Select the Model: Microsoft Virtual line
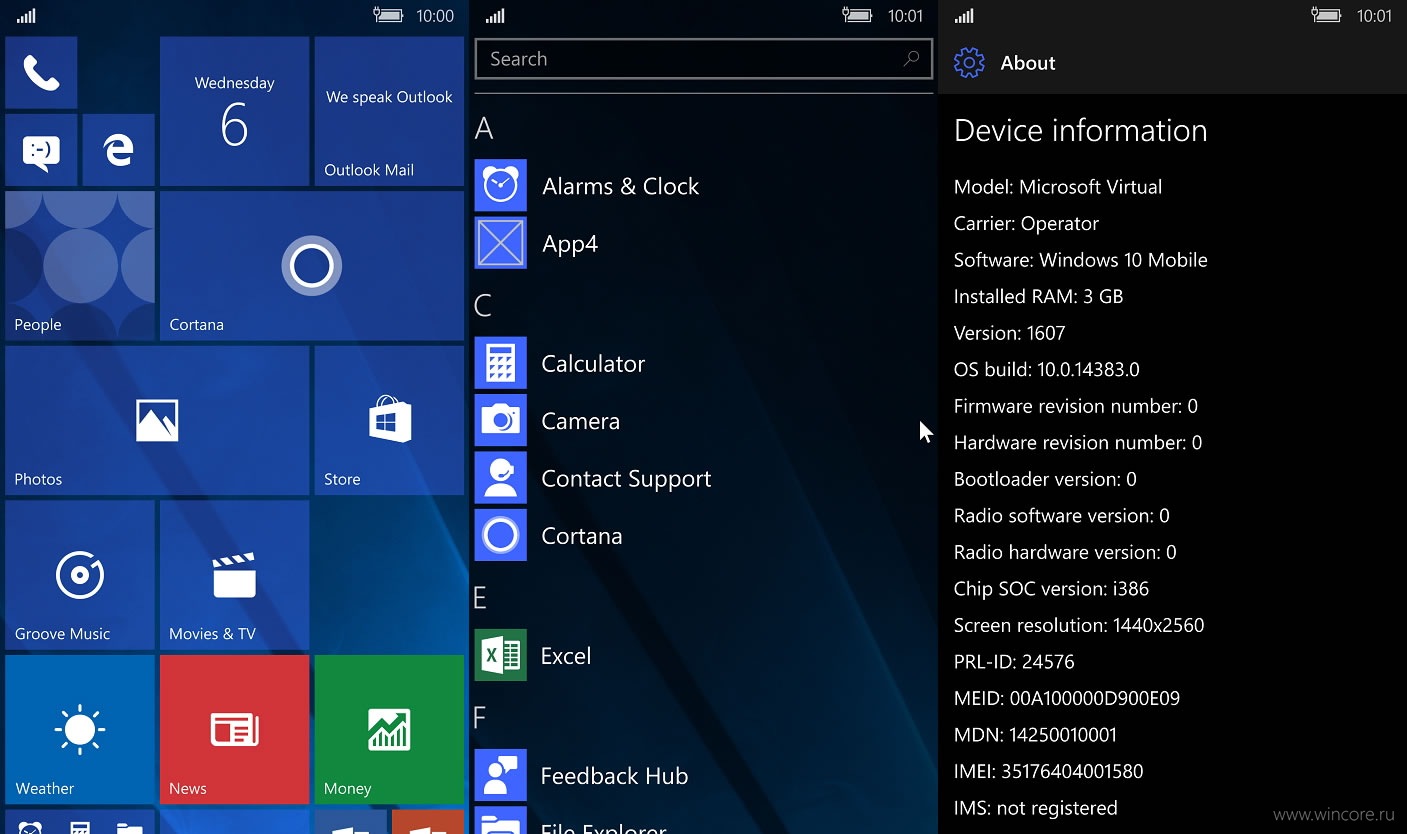The width and height of the screenshot is (1407, 834). click(x=1058, y=187)
